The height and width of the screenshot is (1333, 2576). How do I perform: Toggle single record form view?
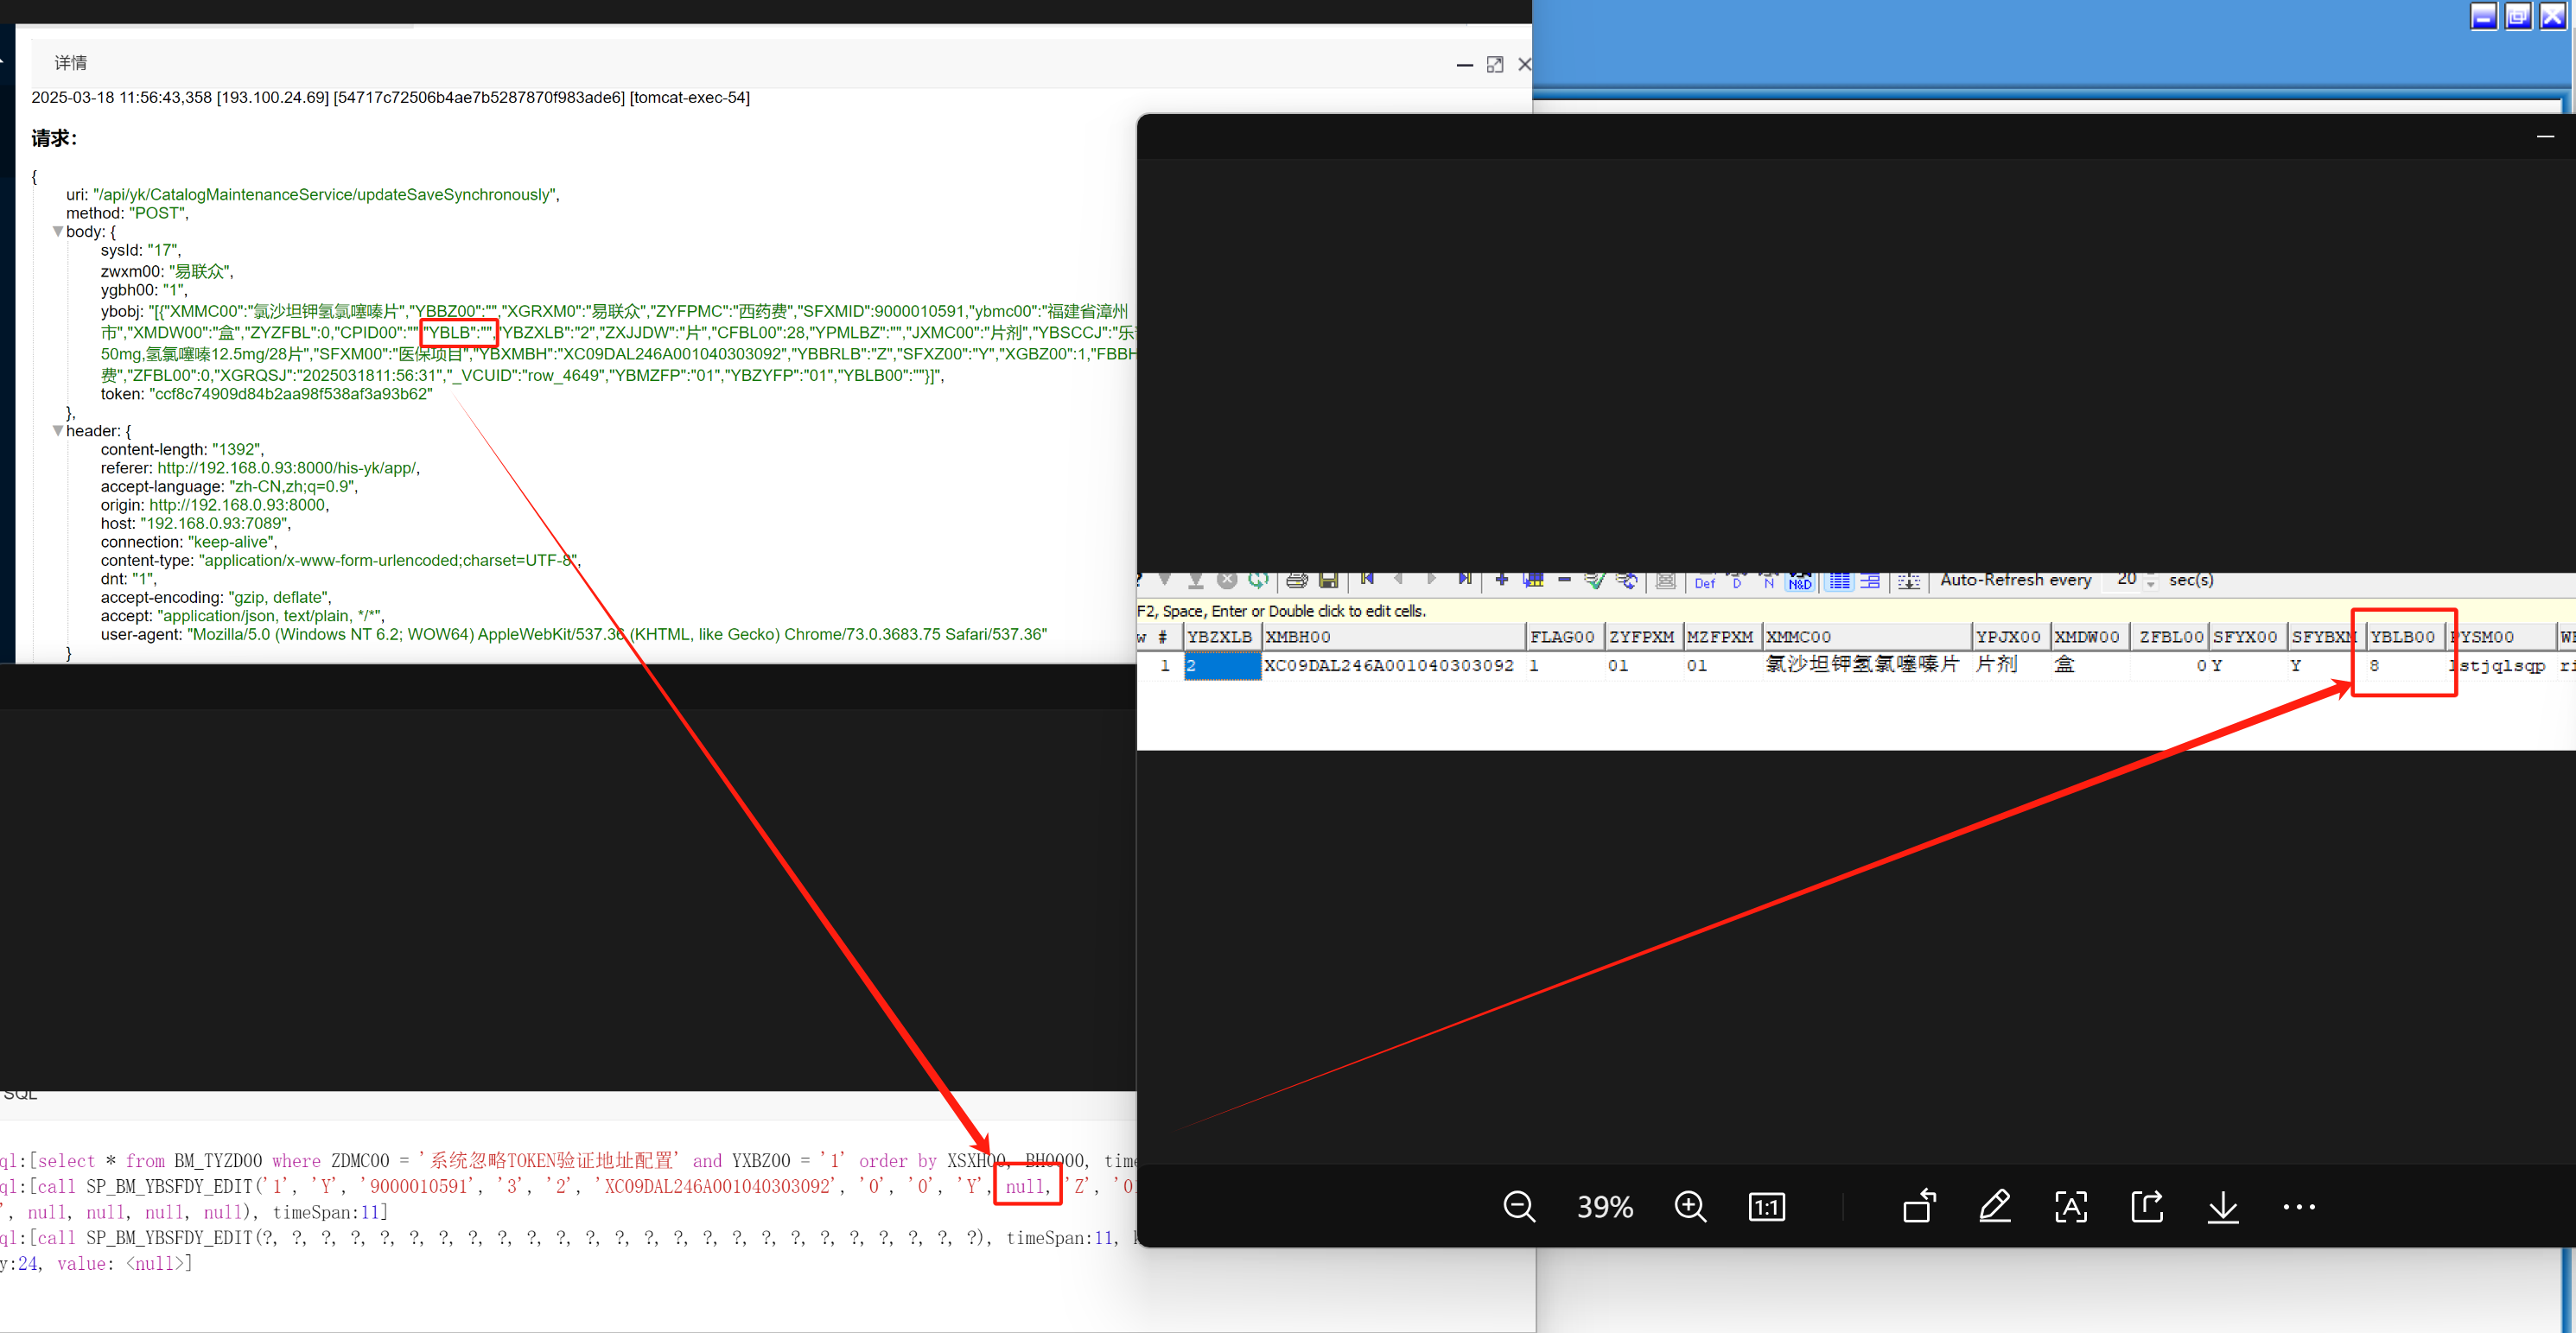pos(1870,581)
